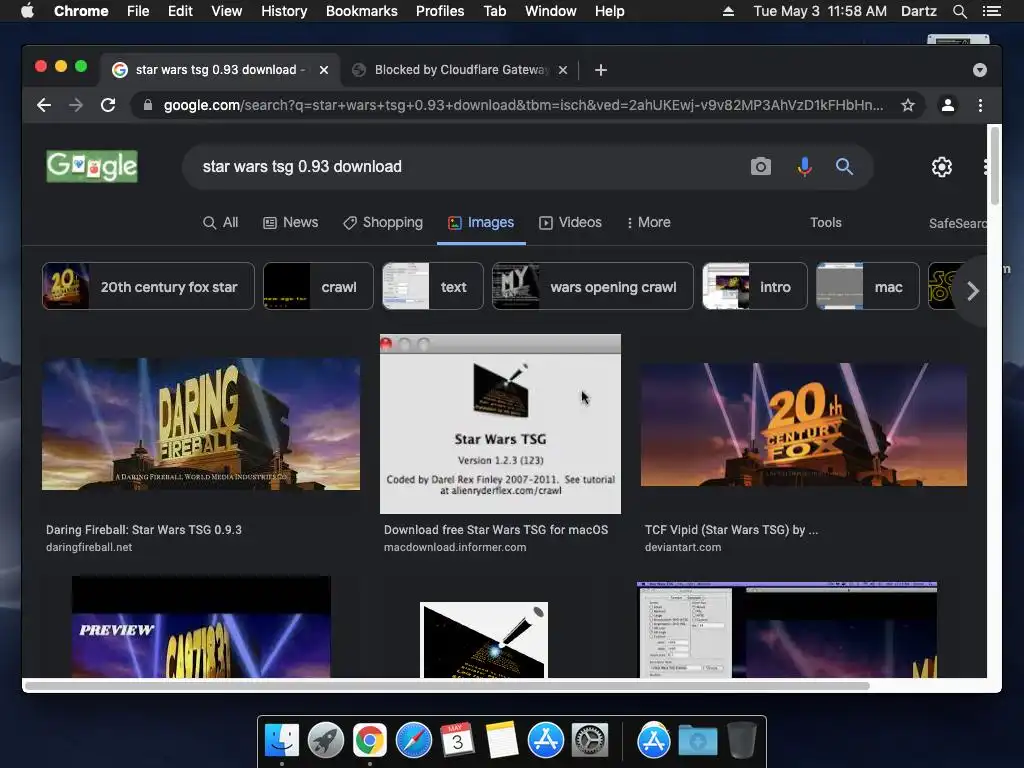Close the star wars tsg tab

tap(324, 70)
